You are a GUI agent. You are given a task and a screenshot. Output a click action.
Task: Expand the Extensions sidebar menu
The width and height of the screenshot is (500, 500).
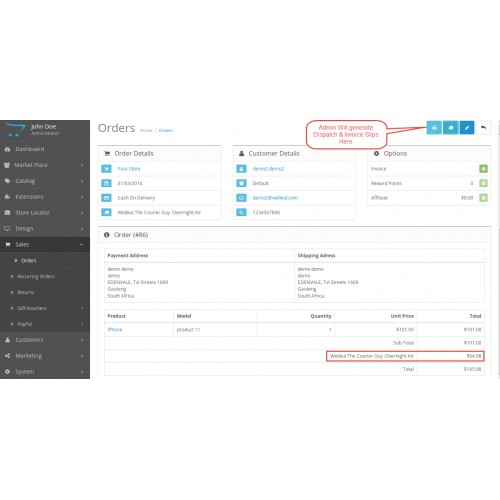tap(45, 197)
